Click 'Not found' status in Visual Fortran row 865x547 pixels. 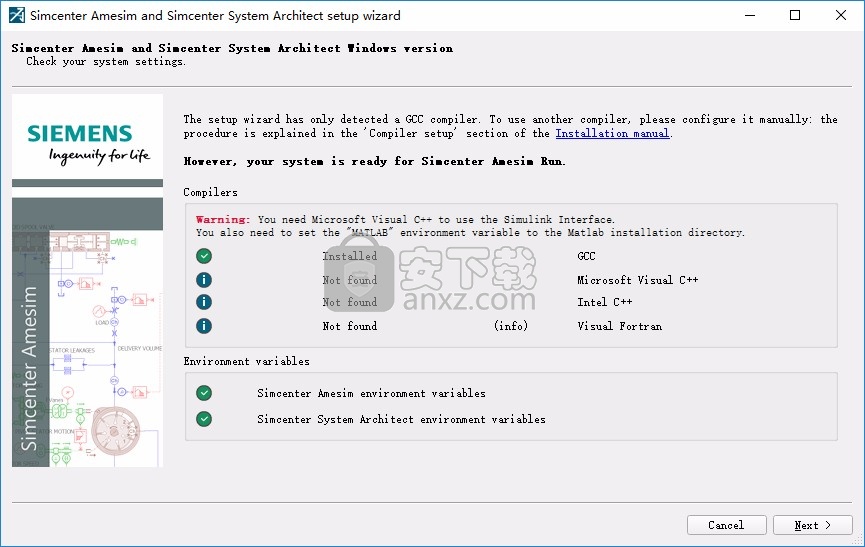(x=350, y=326)
